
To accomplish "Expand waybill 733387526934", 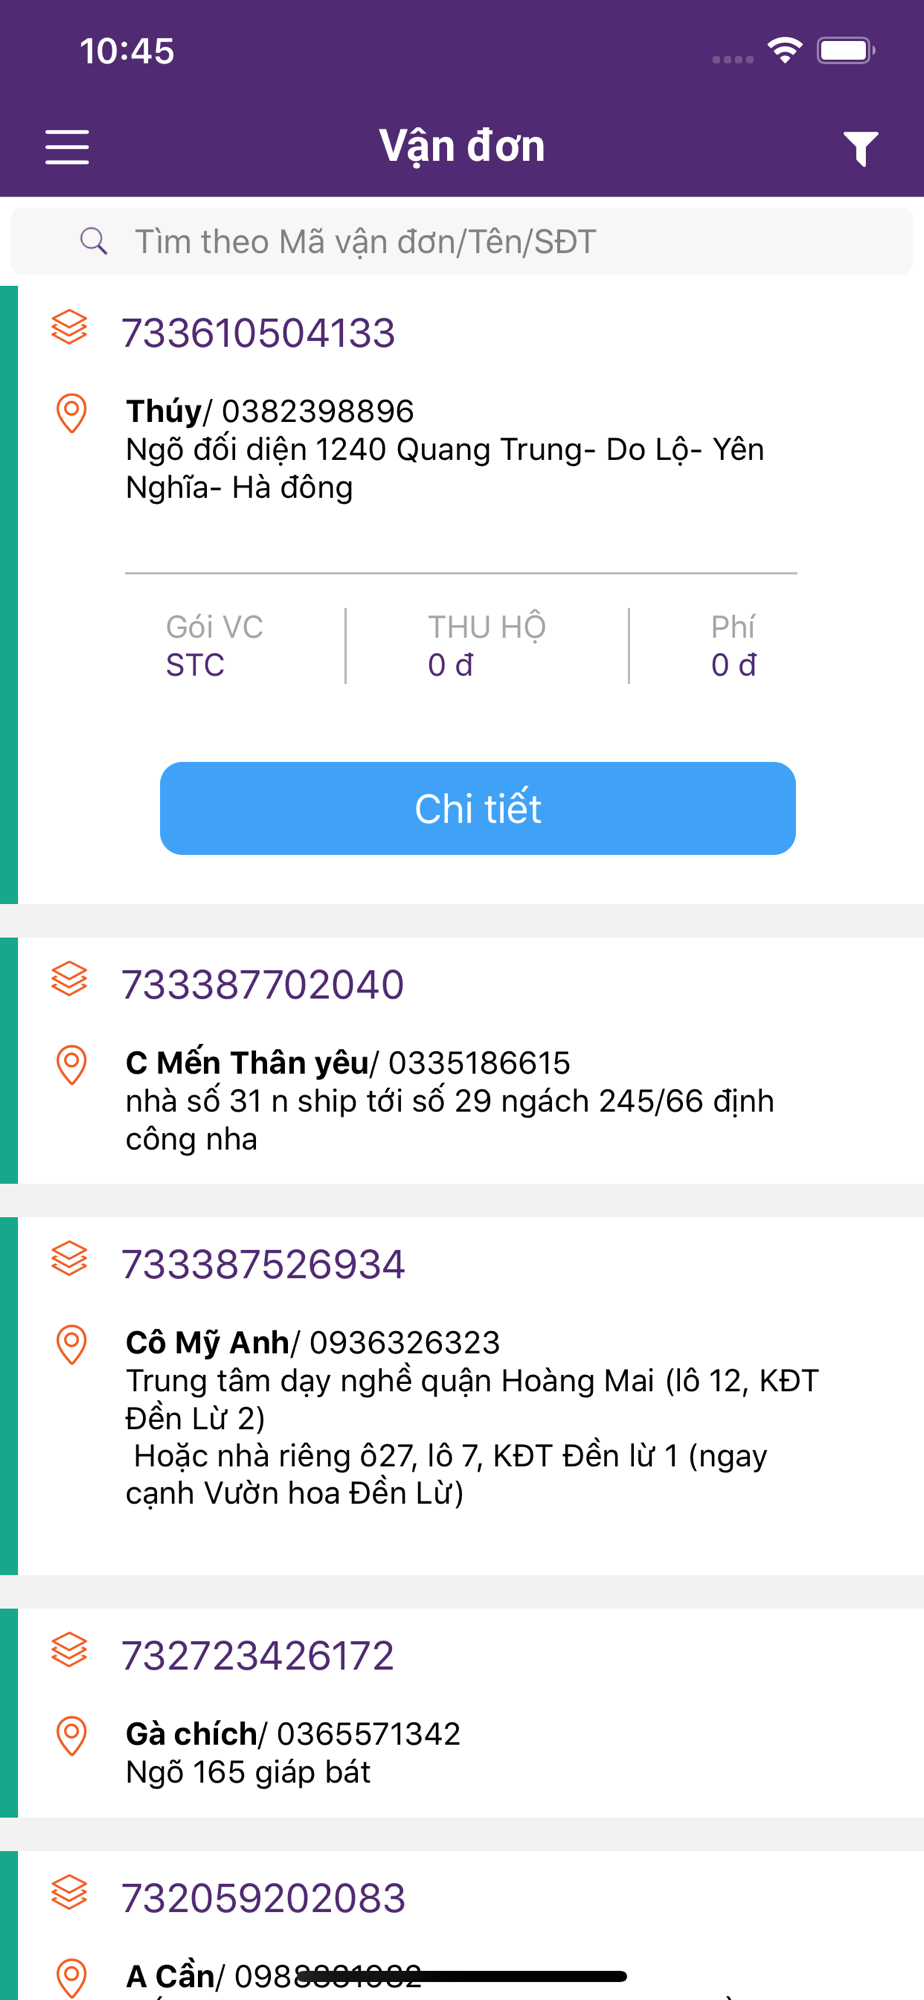I will coord(263,1264).
